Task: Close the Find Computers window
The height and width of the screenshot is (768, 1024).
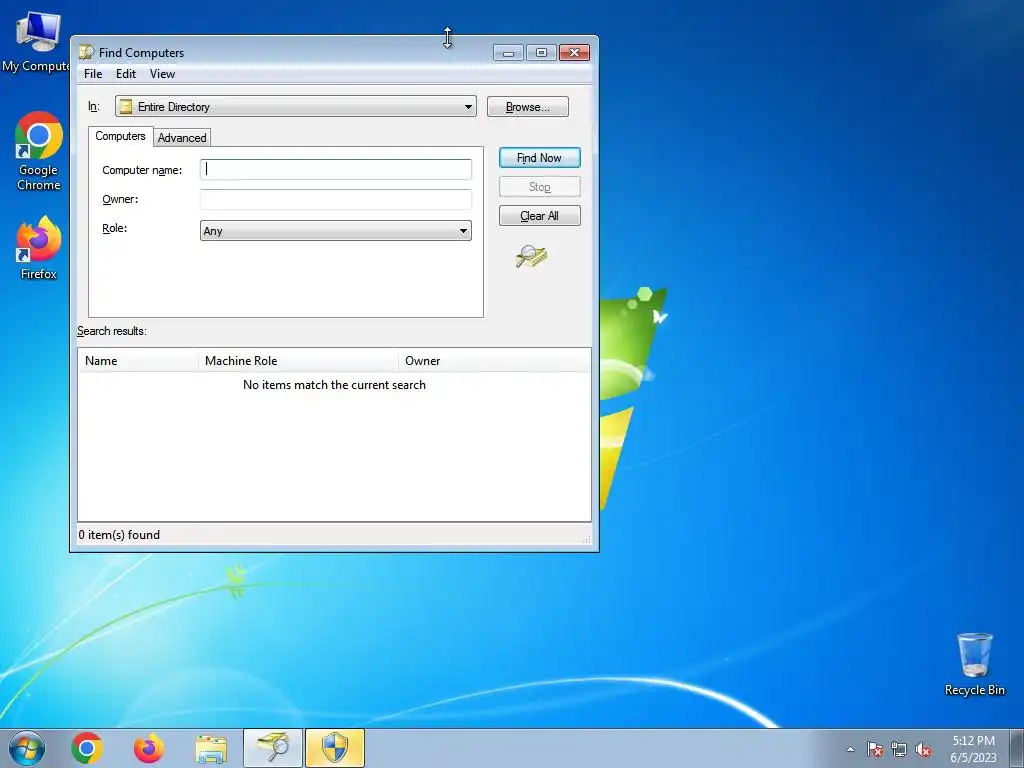Action: 574,52
